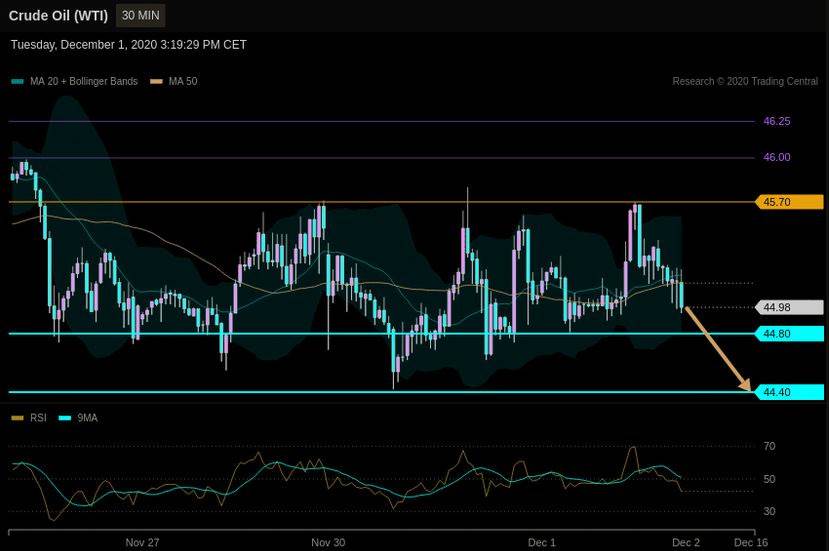Click the RSI 50 level label

coord(769,479)
